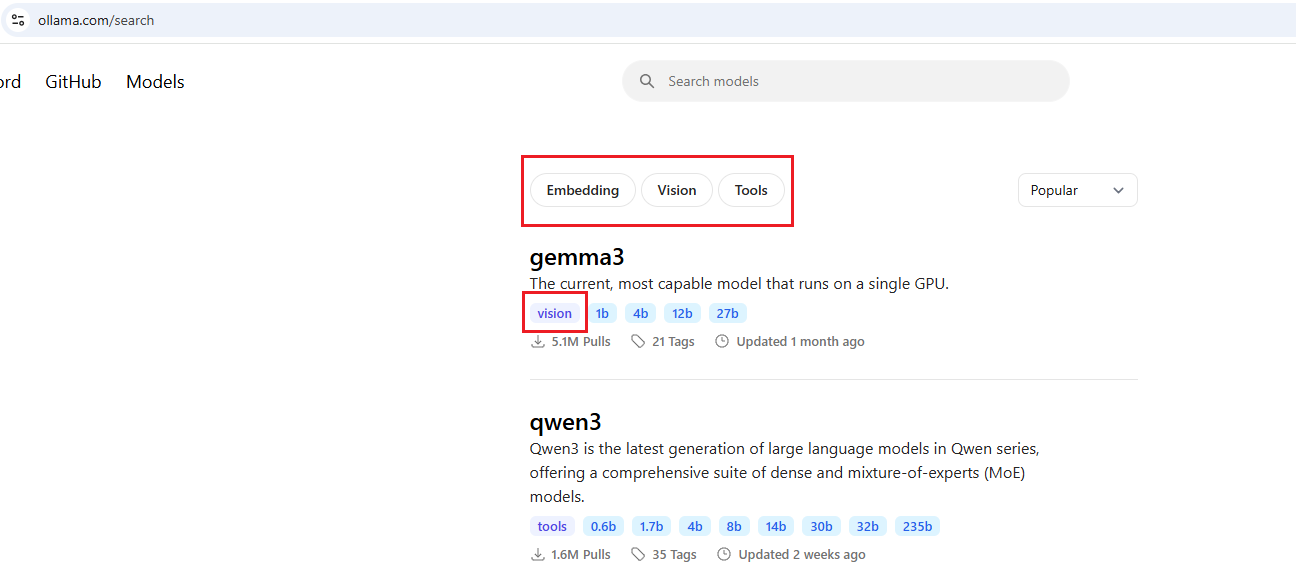Click the tag icon next to 21 Tags
Screen dimensions: 1296x570
638,341
